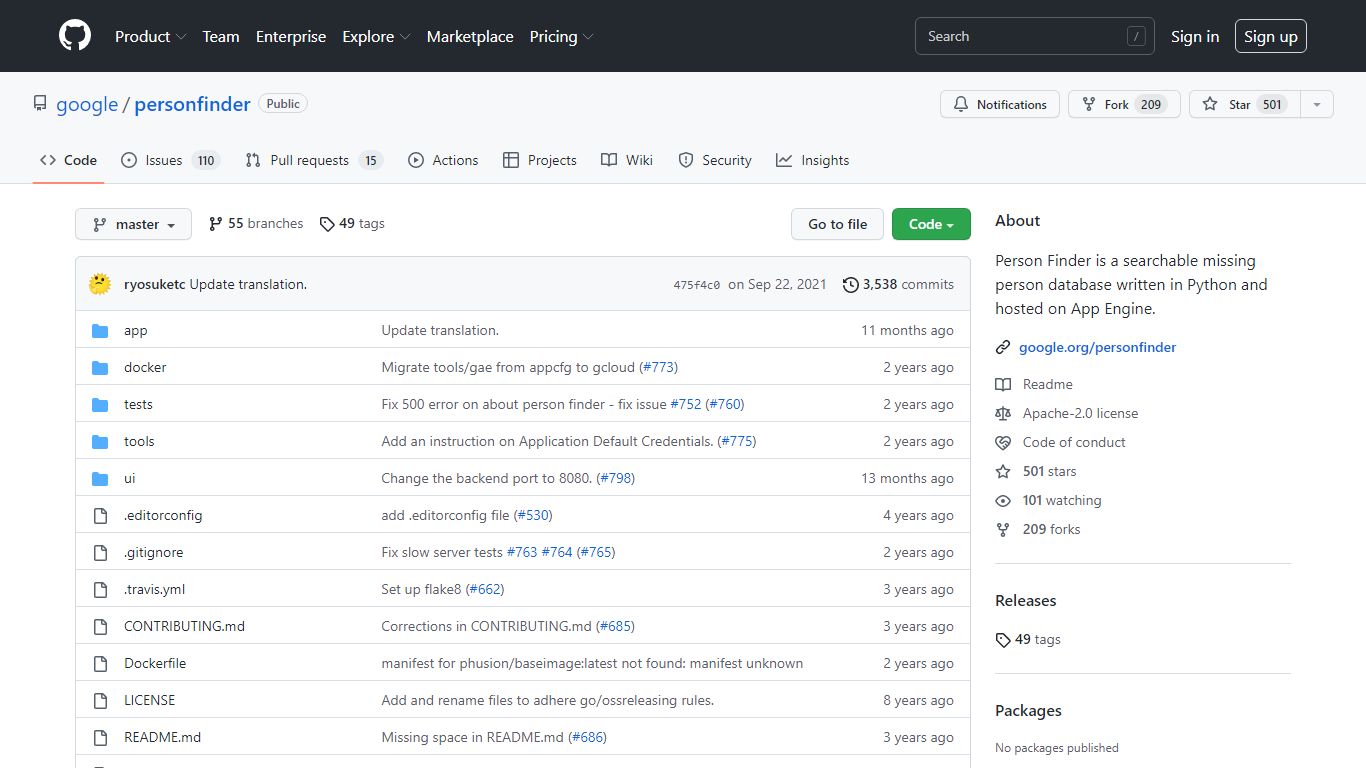Click the slash shortcut icon in search

1136,36
